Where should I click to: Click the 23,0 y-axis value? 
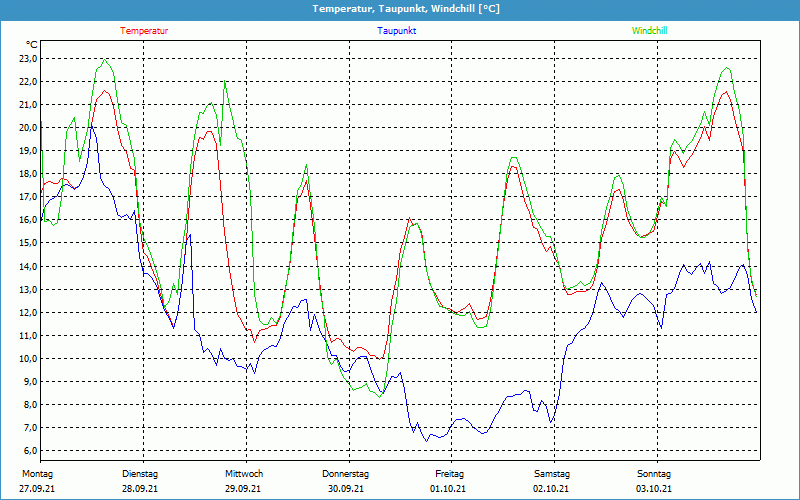[28, 59]
